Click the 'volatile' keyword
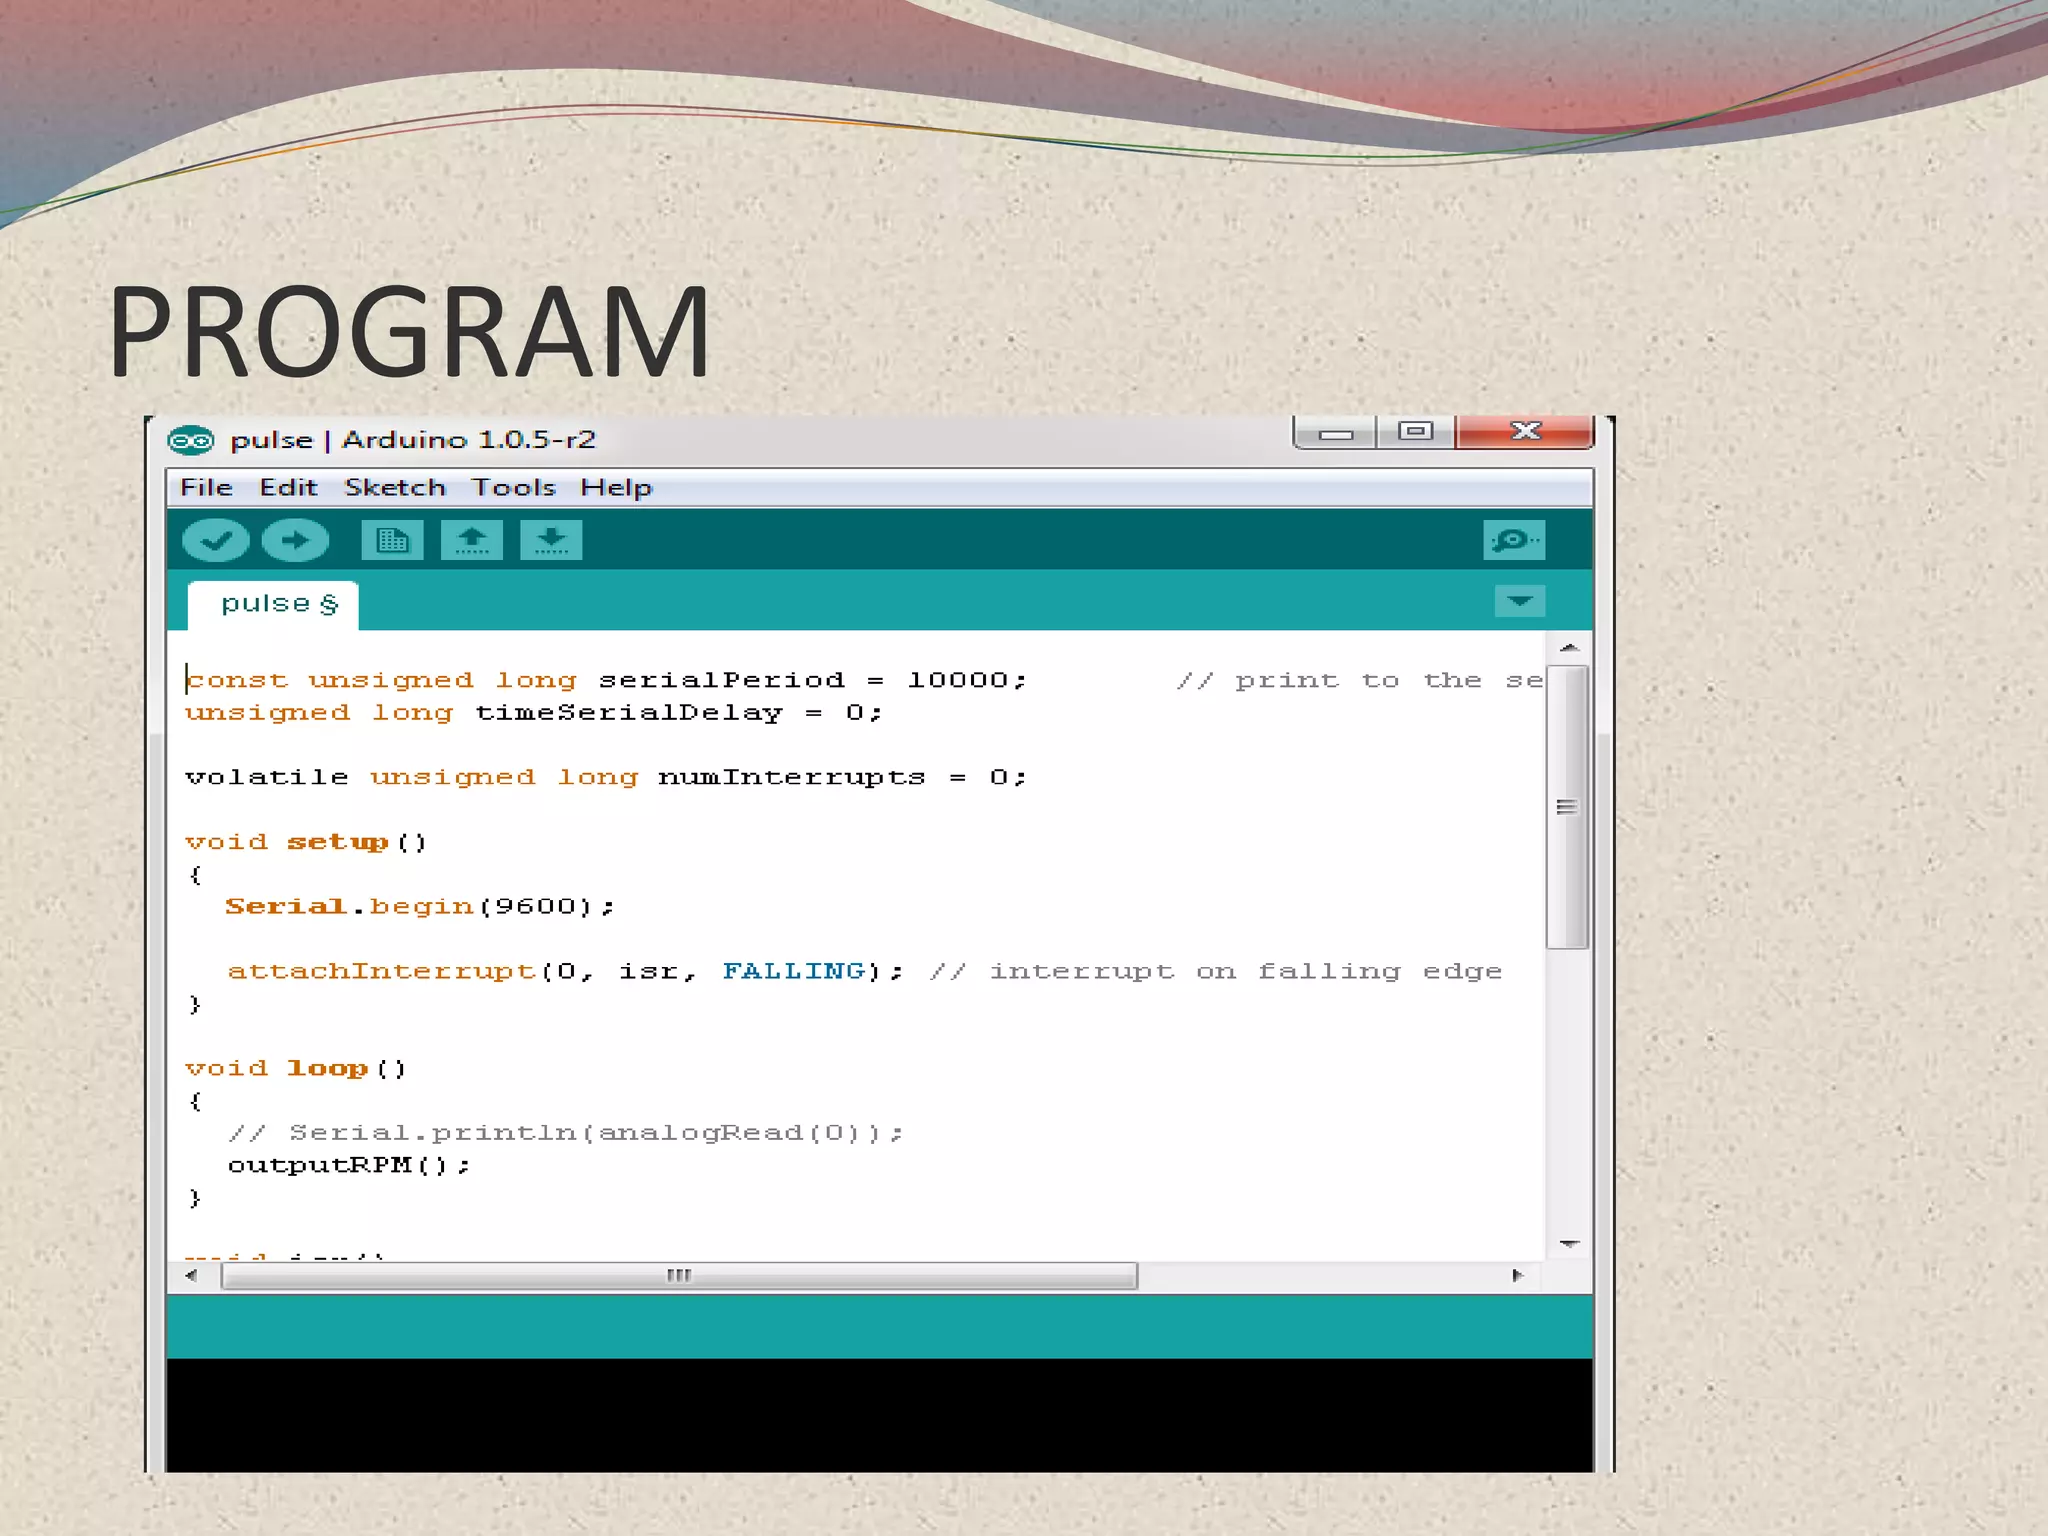The height and width of the screenshot is (1536, 2048). coord(267,778)
